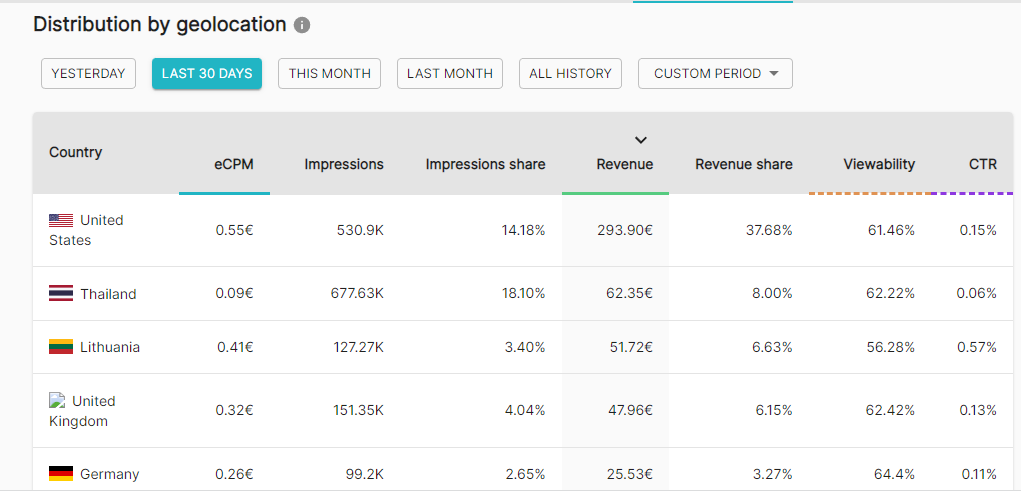1021x496 pixels.
Task: Click the Thailand flag icon
Action: [61, 294]
